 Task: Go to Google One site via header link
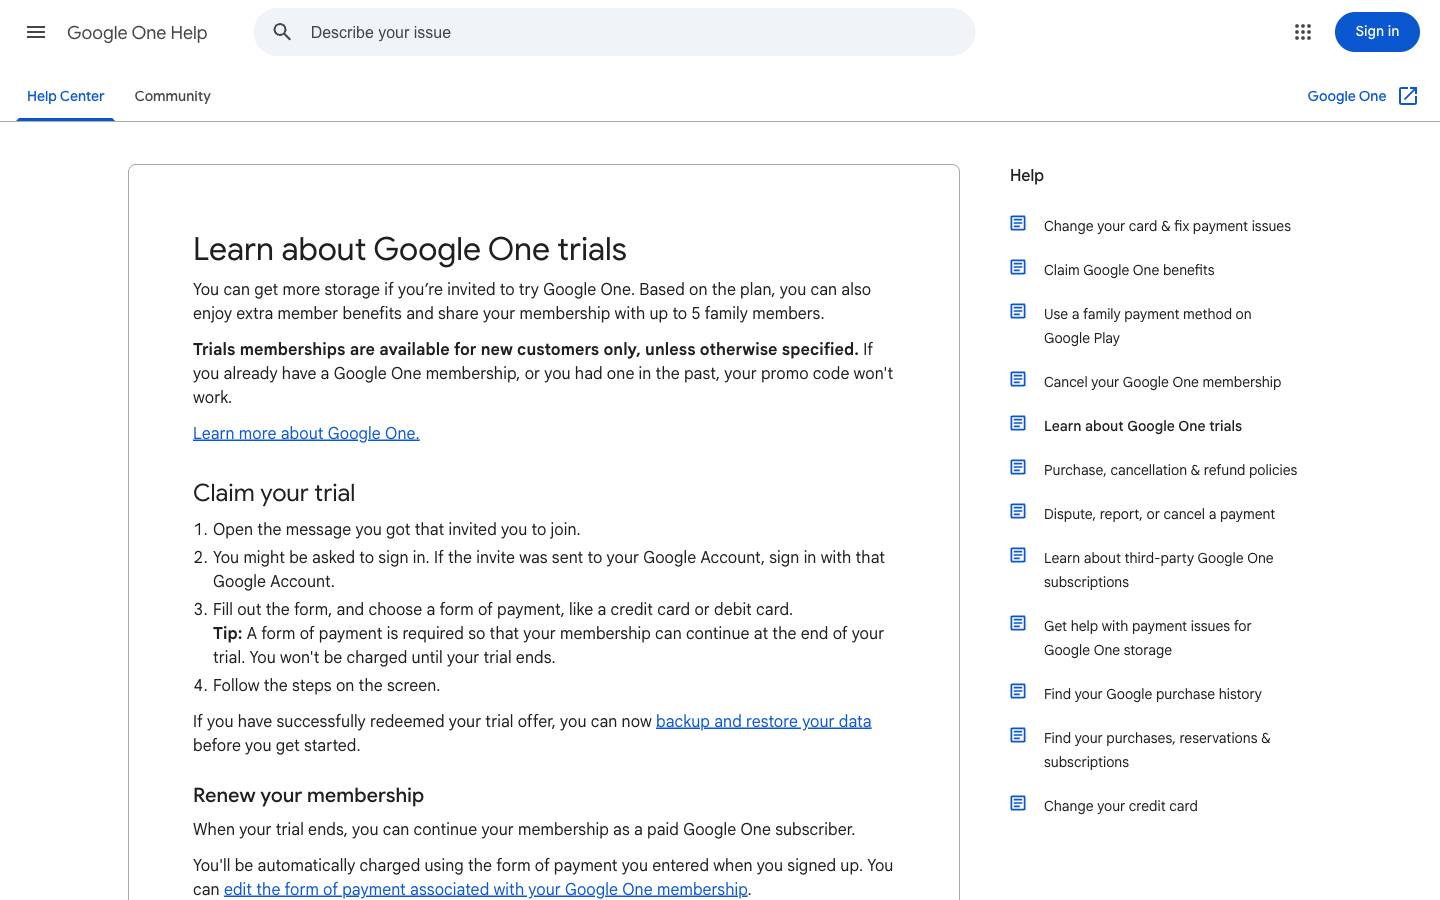point(1347,96)
